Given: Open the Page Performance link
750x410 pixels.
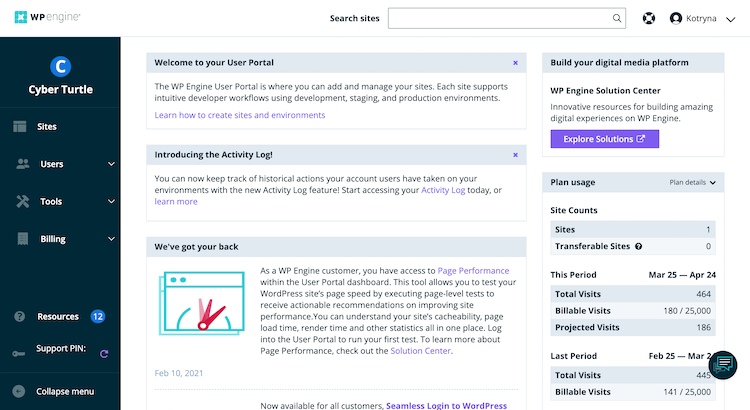Looking at the screenshot, I should pos(473,271).
